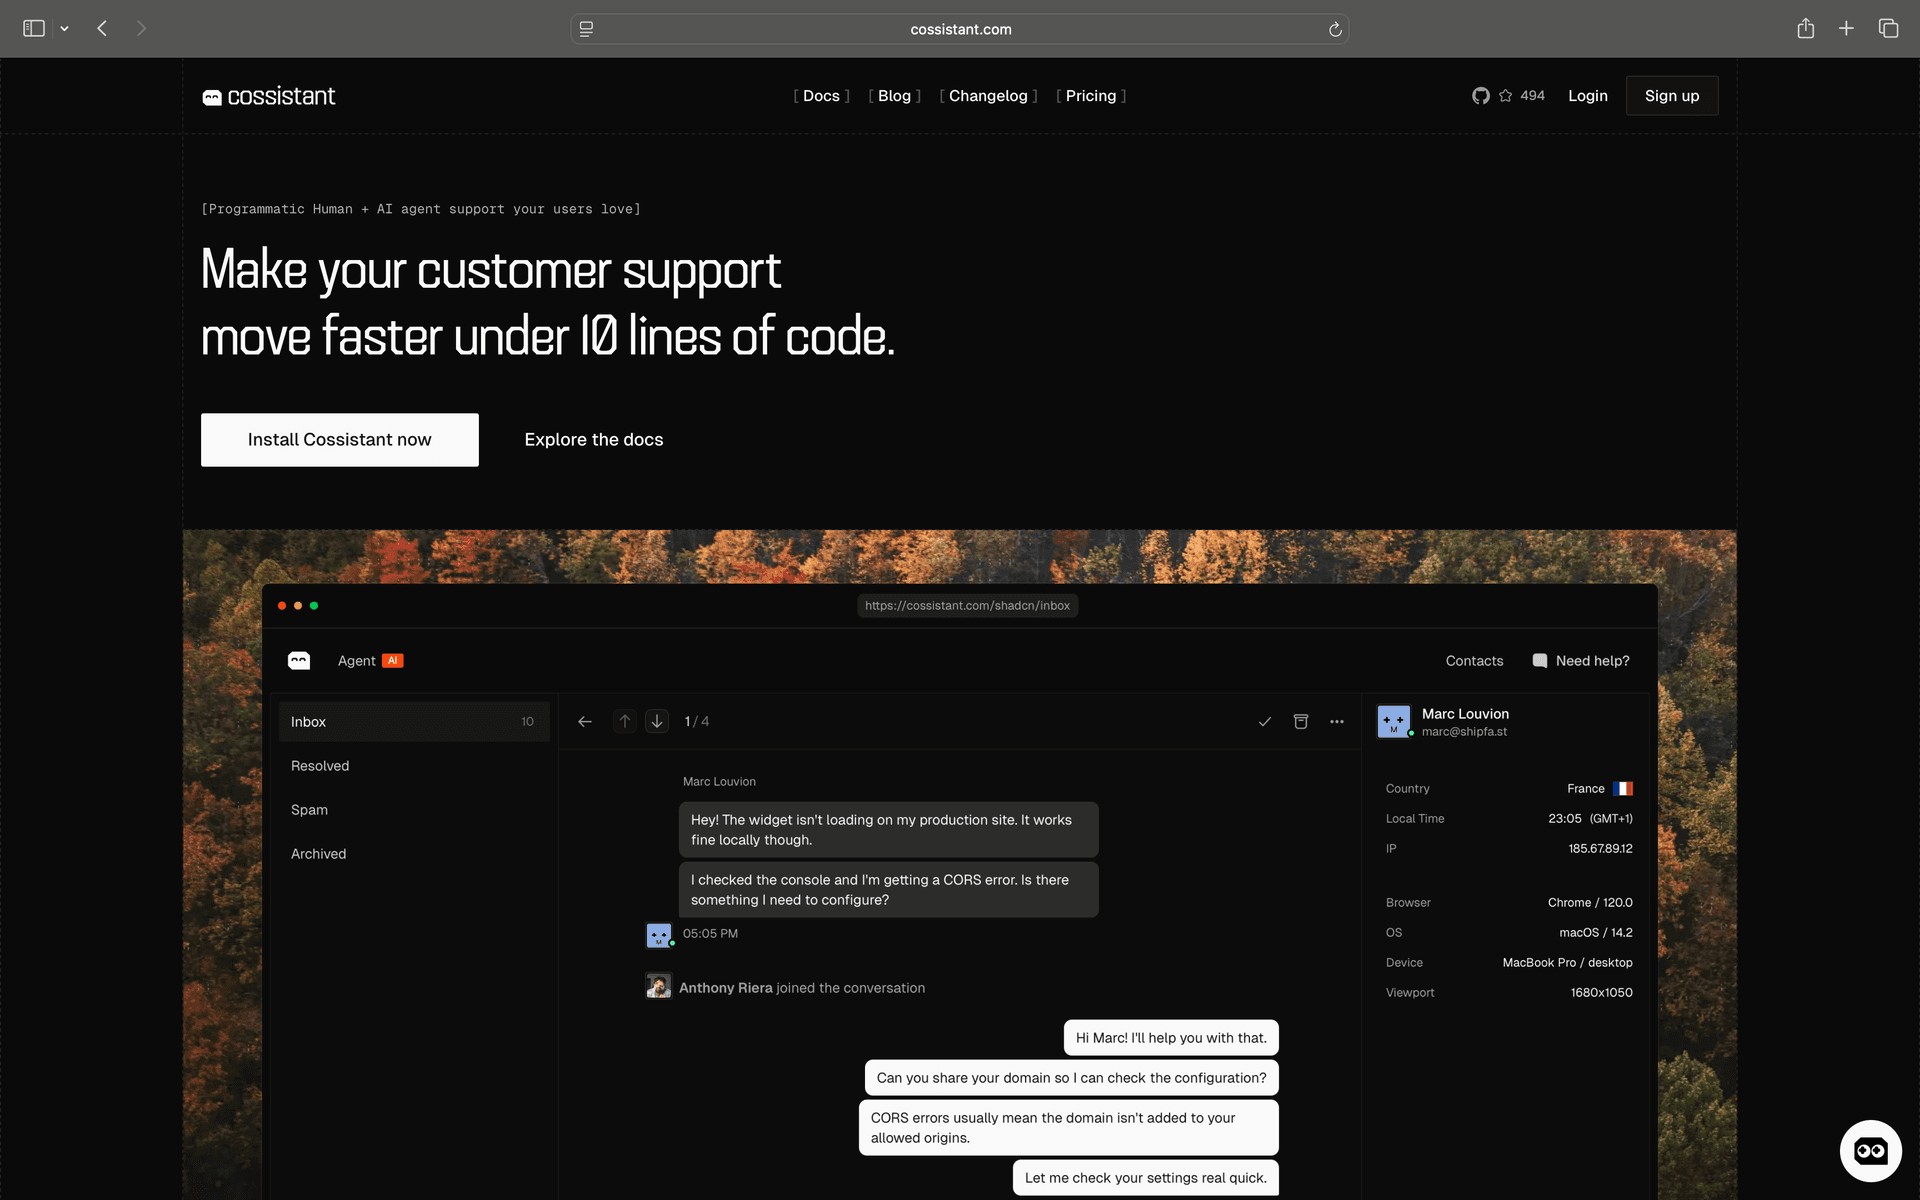Open the floating chat widget bubble
1920x1200 pixels.
click(x=1870, y=1151)
